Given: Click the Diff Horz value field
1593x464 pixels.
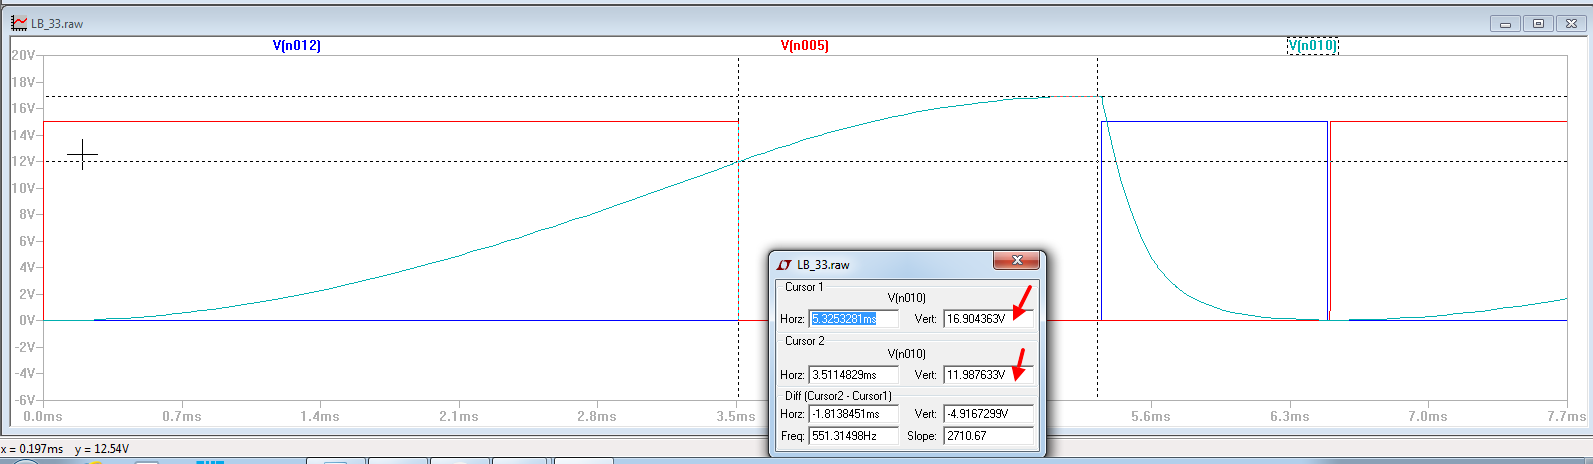Looking at the screenshot, I should click(853, 413).
